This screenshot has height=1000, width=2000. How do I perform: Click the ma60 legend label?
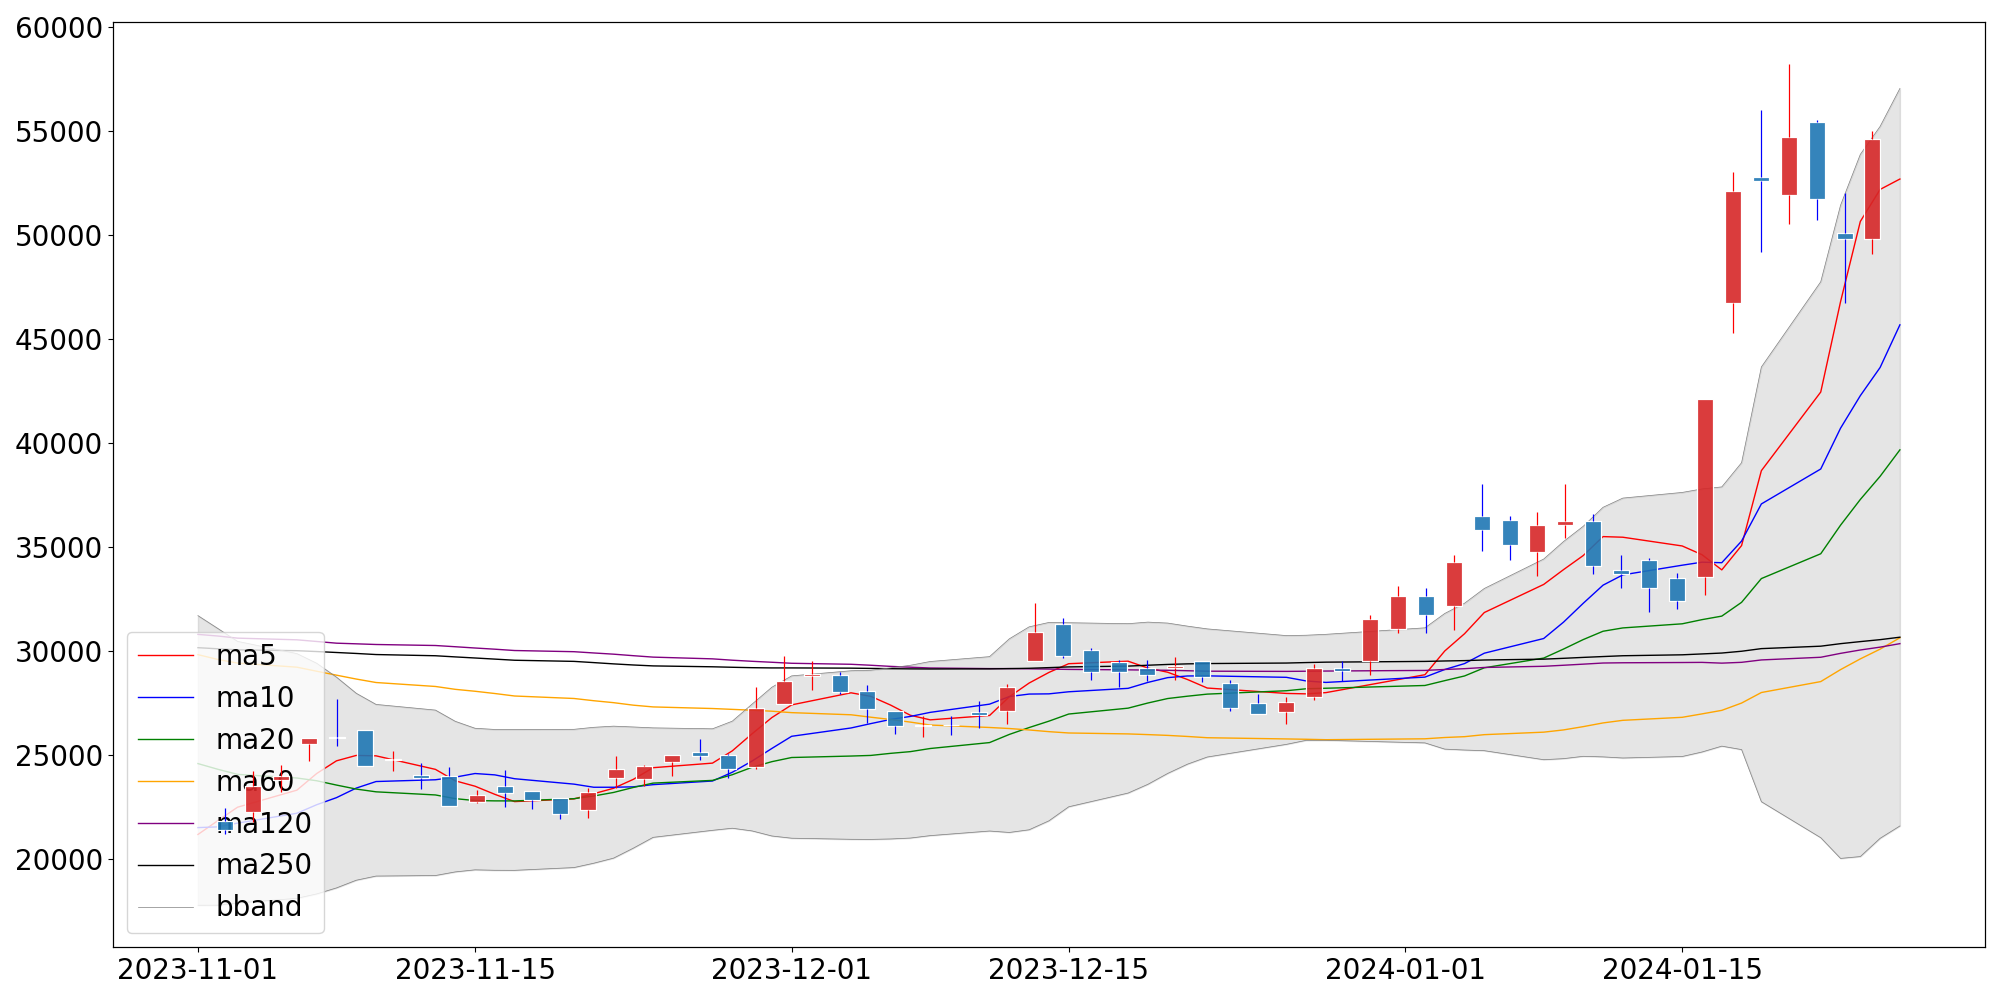pos(255,781)
